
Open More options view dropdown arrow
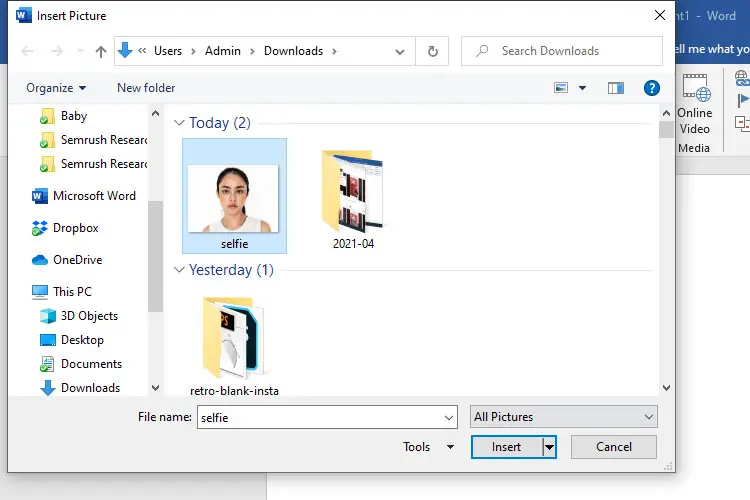[x=582, y=88]
